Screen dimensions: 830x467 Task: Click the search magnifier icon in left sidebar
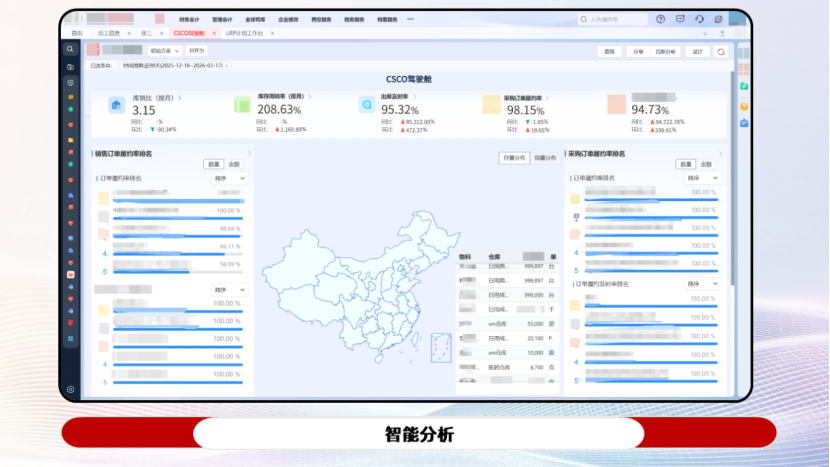point(70,49)
